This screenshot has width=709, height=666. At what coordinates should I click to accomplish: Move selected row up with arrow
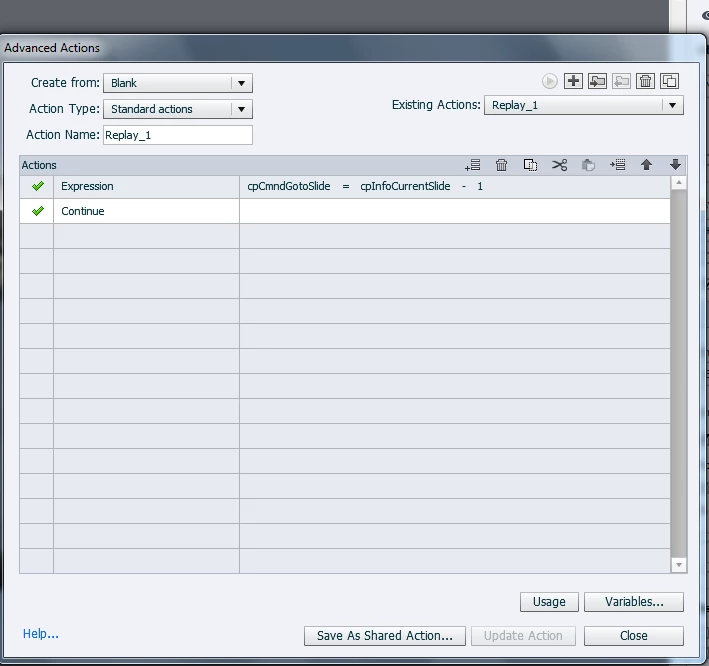[647, 165]
